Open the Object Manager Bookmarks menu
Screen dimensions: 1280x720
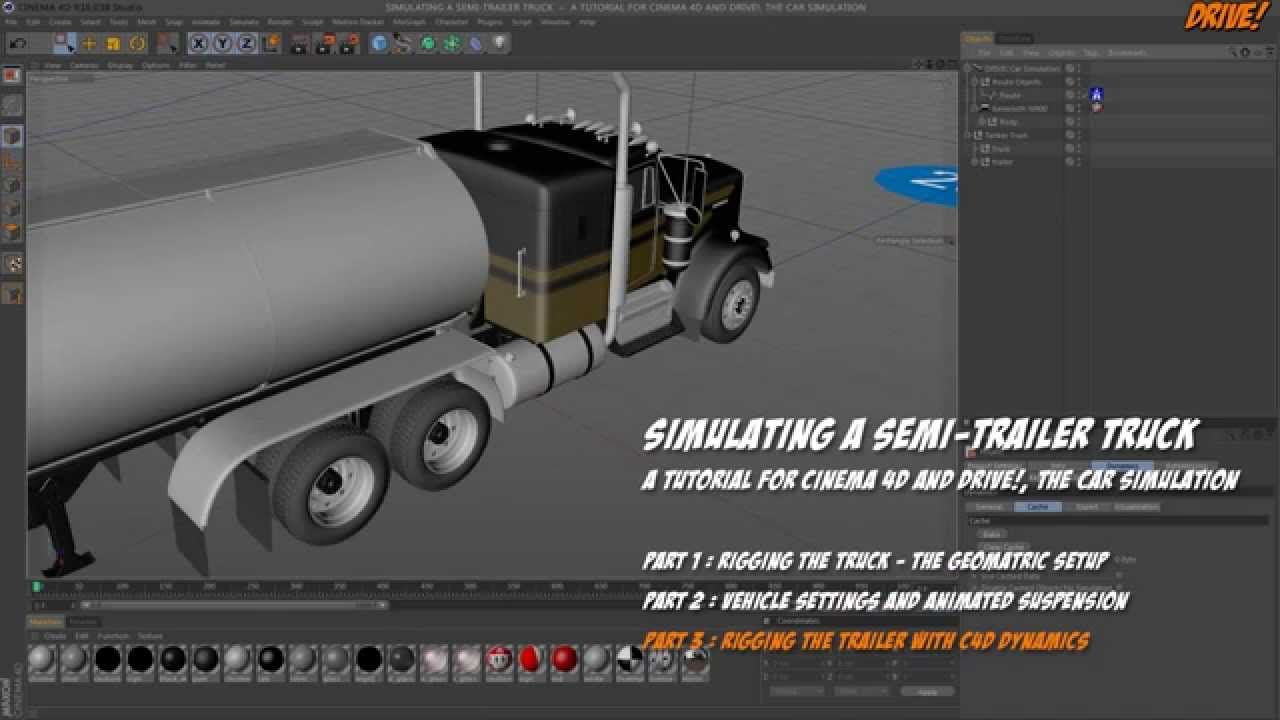[x=1127, y=53]
